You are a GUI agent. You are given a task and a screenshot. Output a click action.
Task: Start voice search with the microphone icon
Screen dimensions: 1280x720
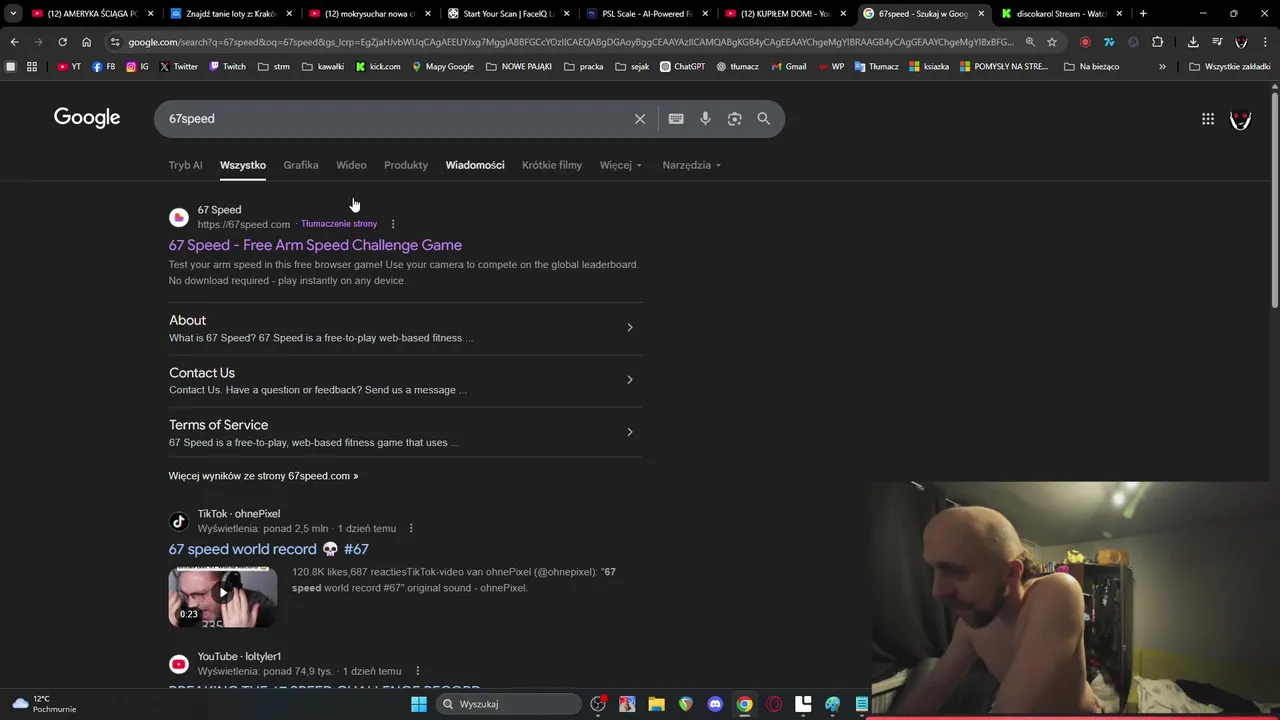705,119
